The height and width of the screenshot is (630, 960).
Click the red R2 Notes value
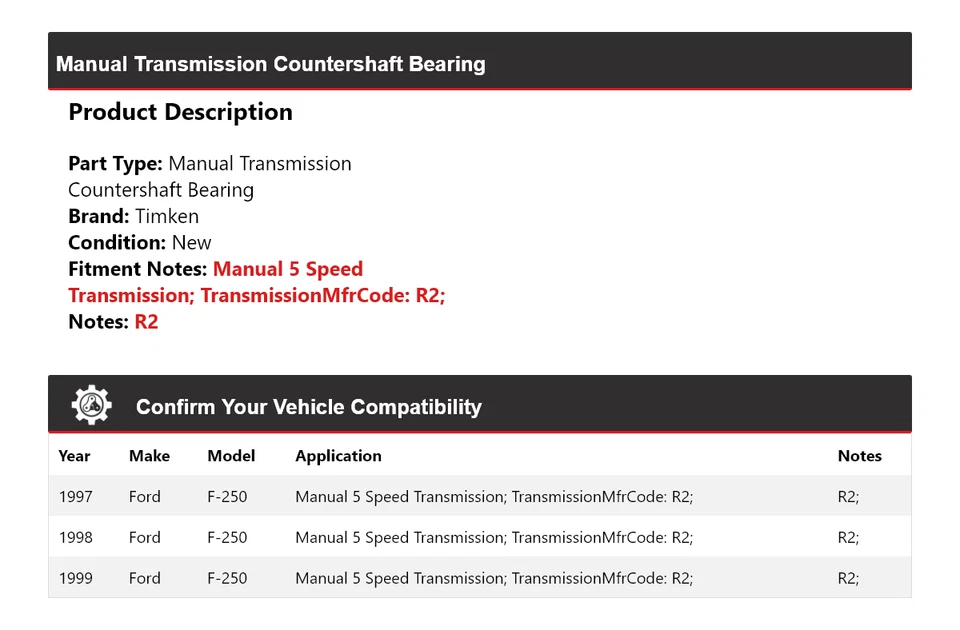tap(146, 322)
